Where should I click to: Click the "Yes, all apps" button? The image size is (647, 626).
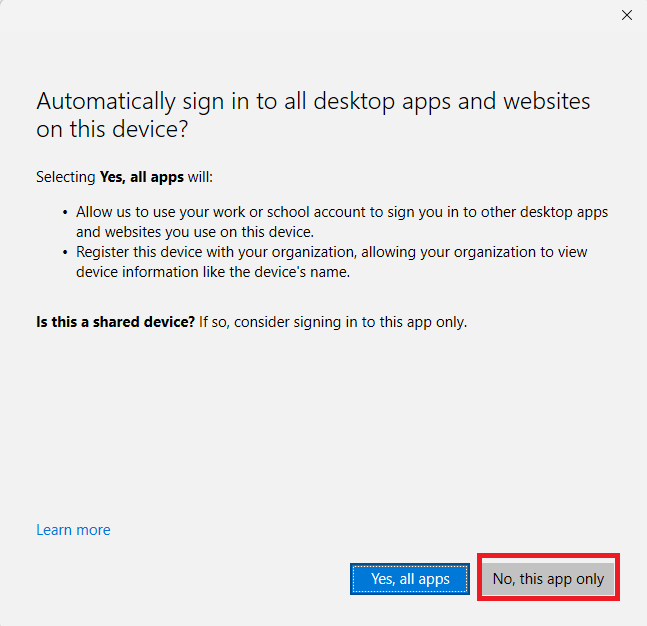click(x=410, y=579)
